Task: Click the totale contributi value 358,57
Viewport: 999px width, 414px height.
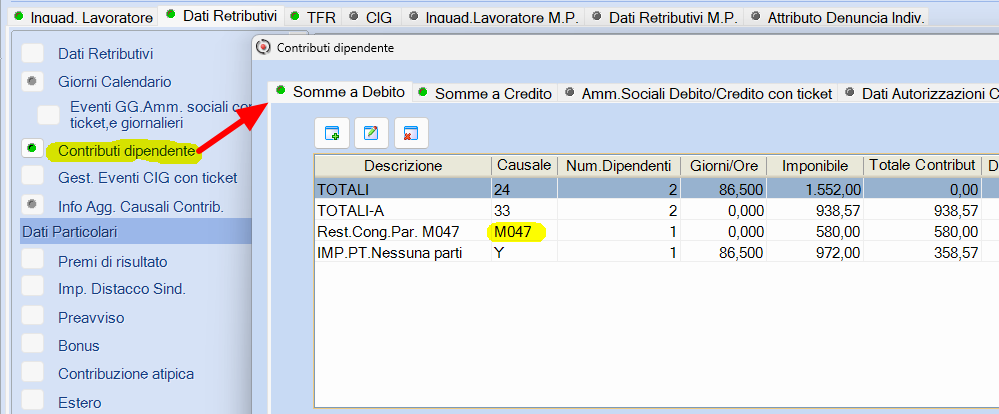Action: (x=923, y=252)
